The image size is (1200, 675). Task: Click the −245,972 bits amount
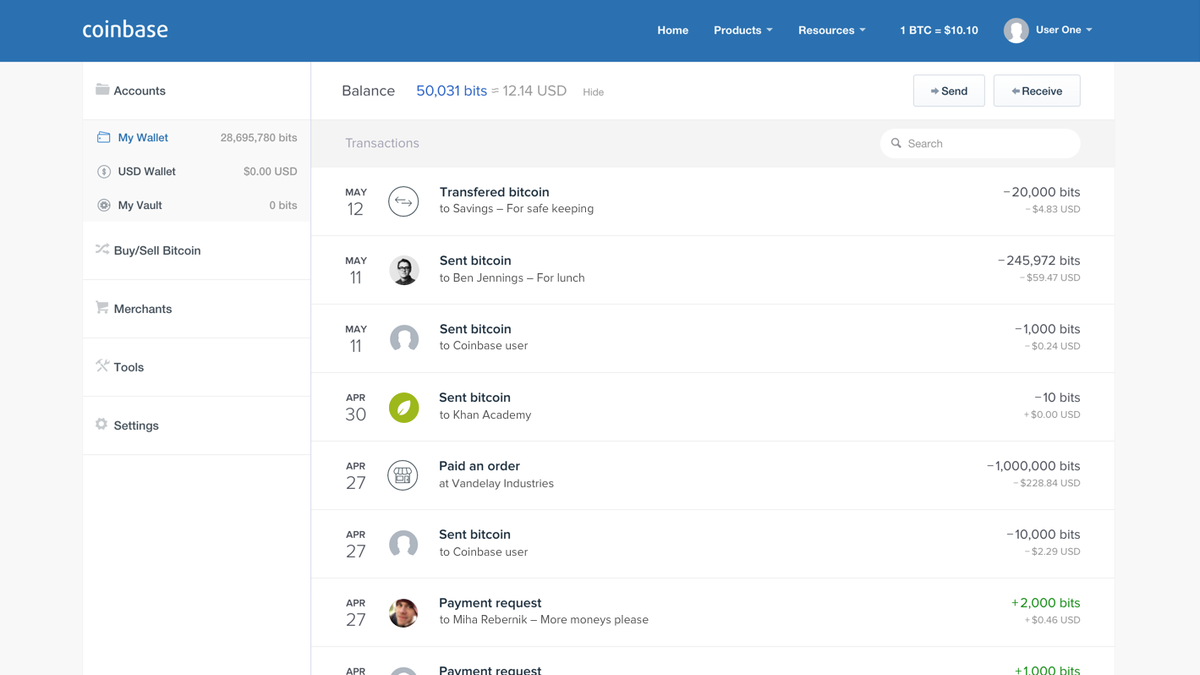click(1039, 260)
